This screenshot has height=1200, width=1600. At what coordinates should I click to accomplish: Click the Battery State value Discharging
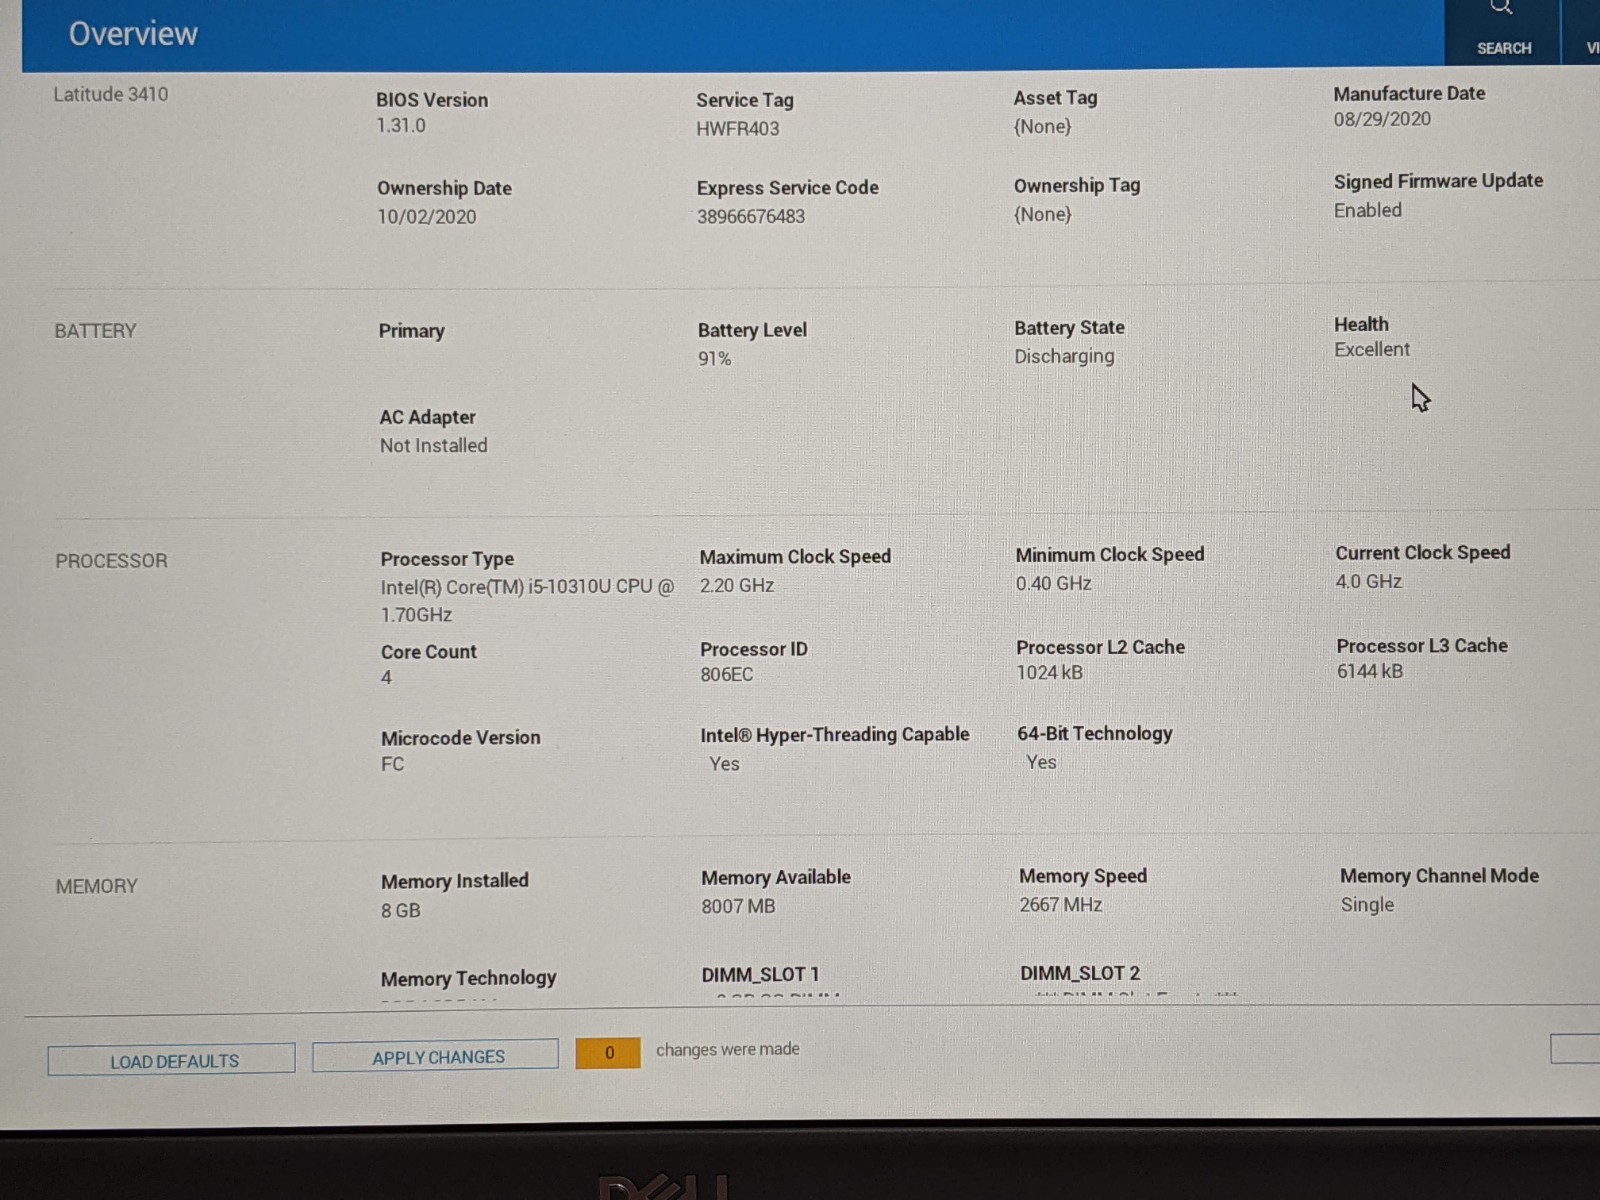pos(1064,356)
